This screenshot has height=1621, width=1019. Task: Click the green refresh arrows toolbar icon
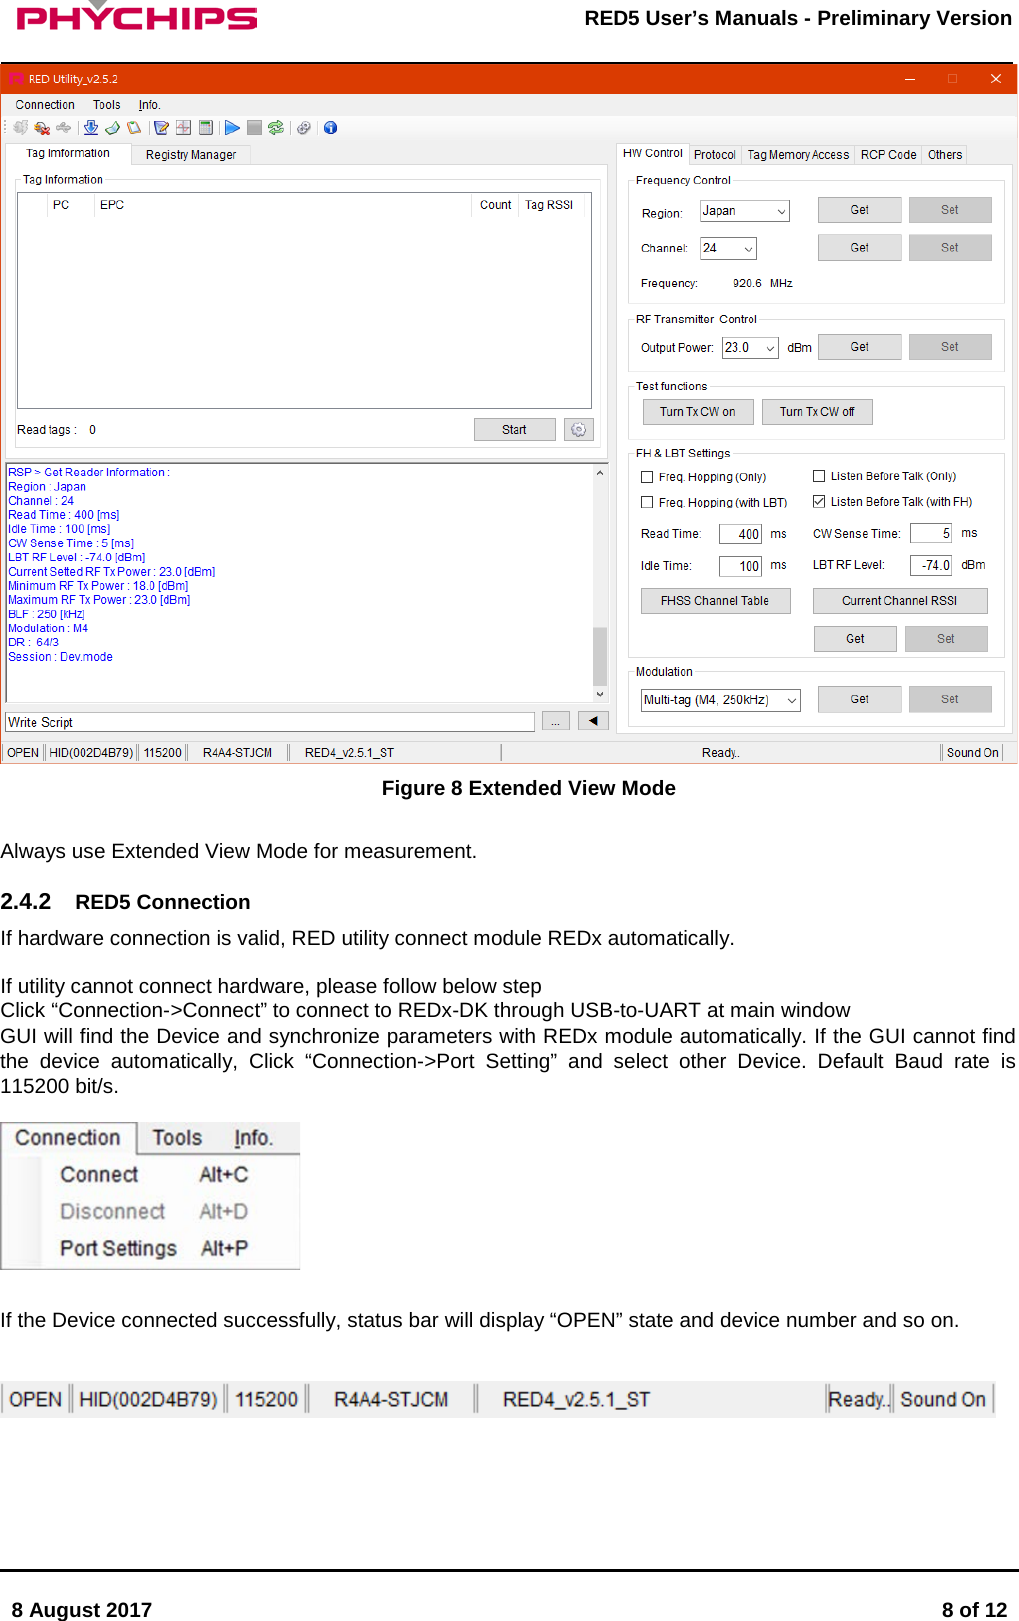pyautogui.click(x=276, y=127)
